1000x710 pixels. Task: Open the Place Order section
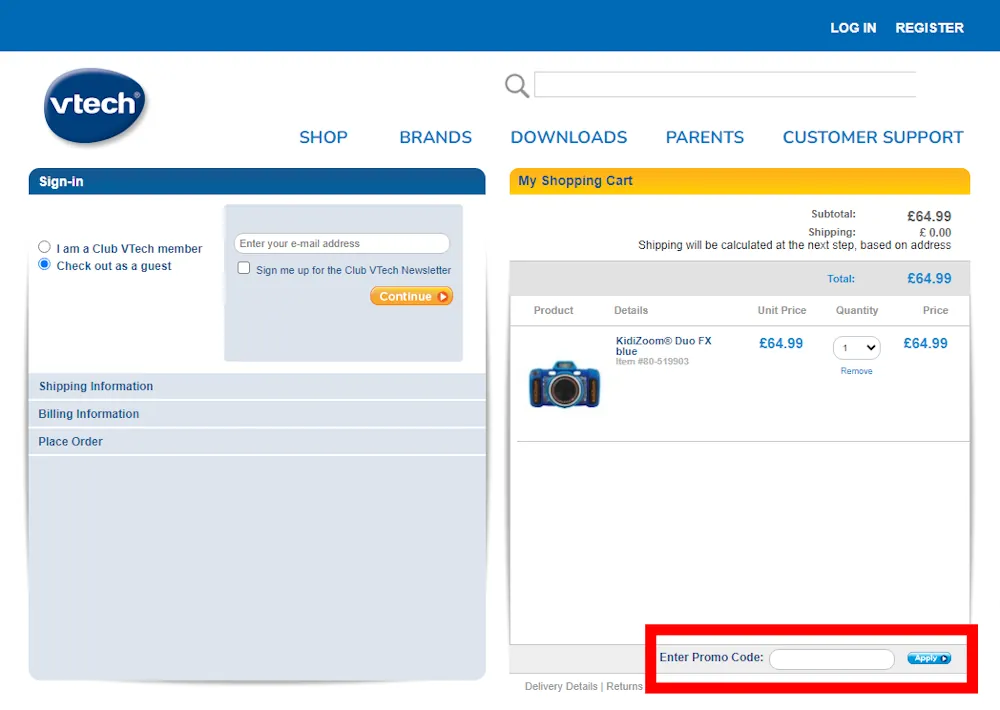70,441
